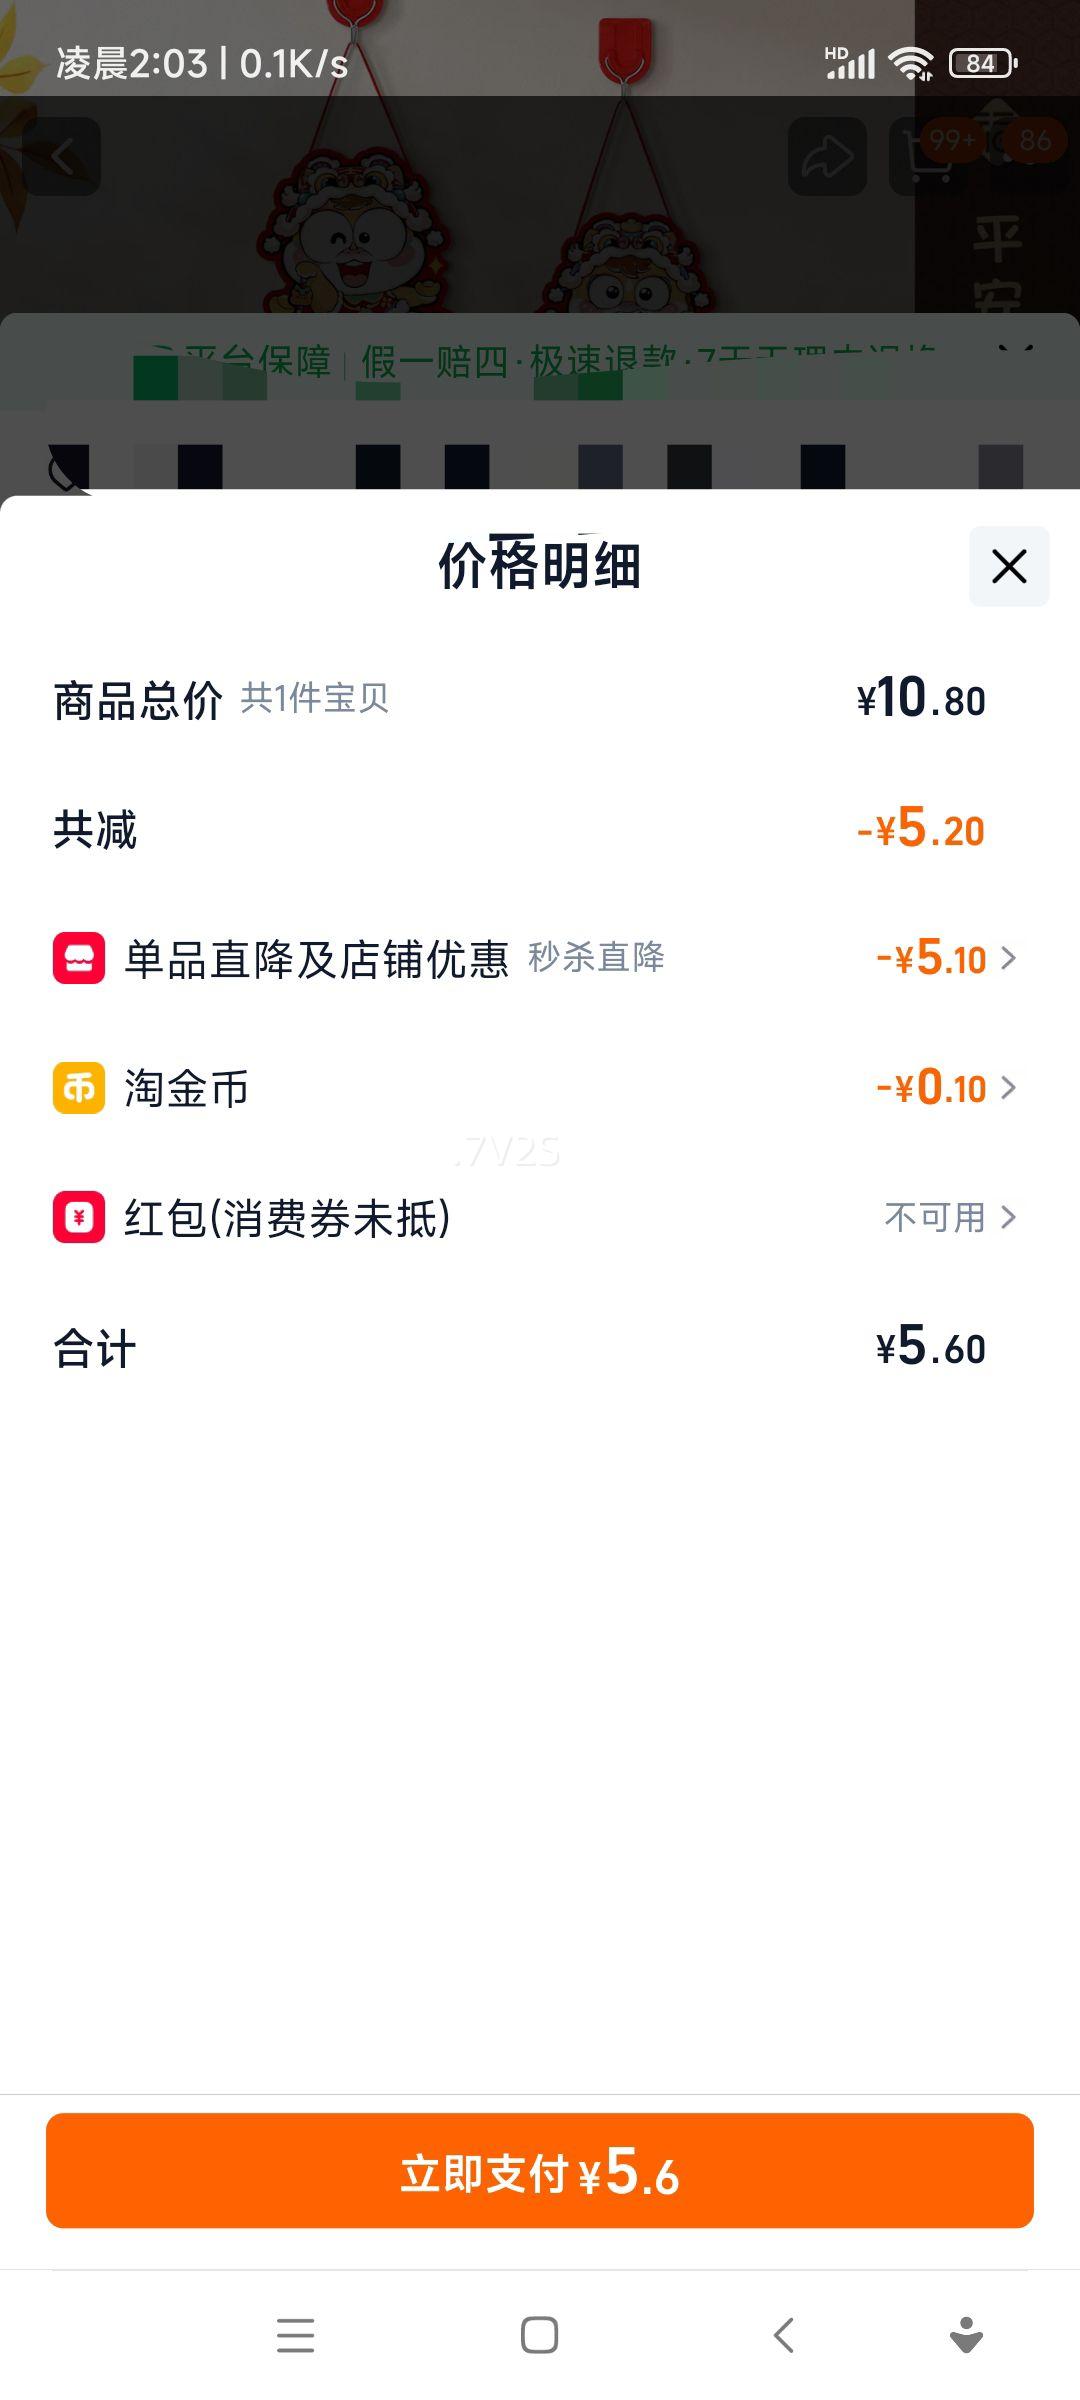Pay now with 立即支付 ¥5.6
This screenshot has height=2400, width=1080.
pos(540,2170)
